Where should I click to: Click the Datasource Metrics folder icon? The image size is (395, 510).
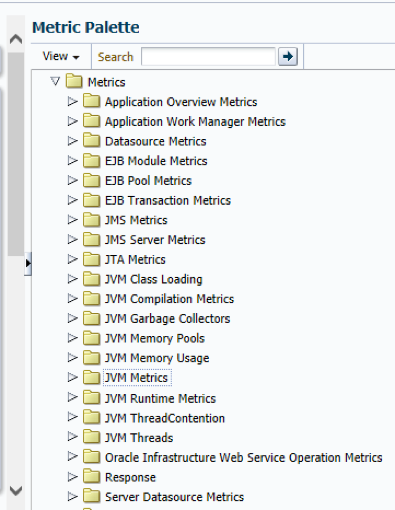91,141
